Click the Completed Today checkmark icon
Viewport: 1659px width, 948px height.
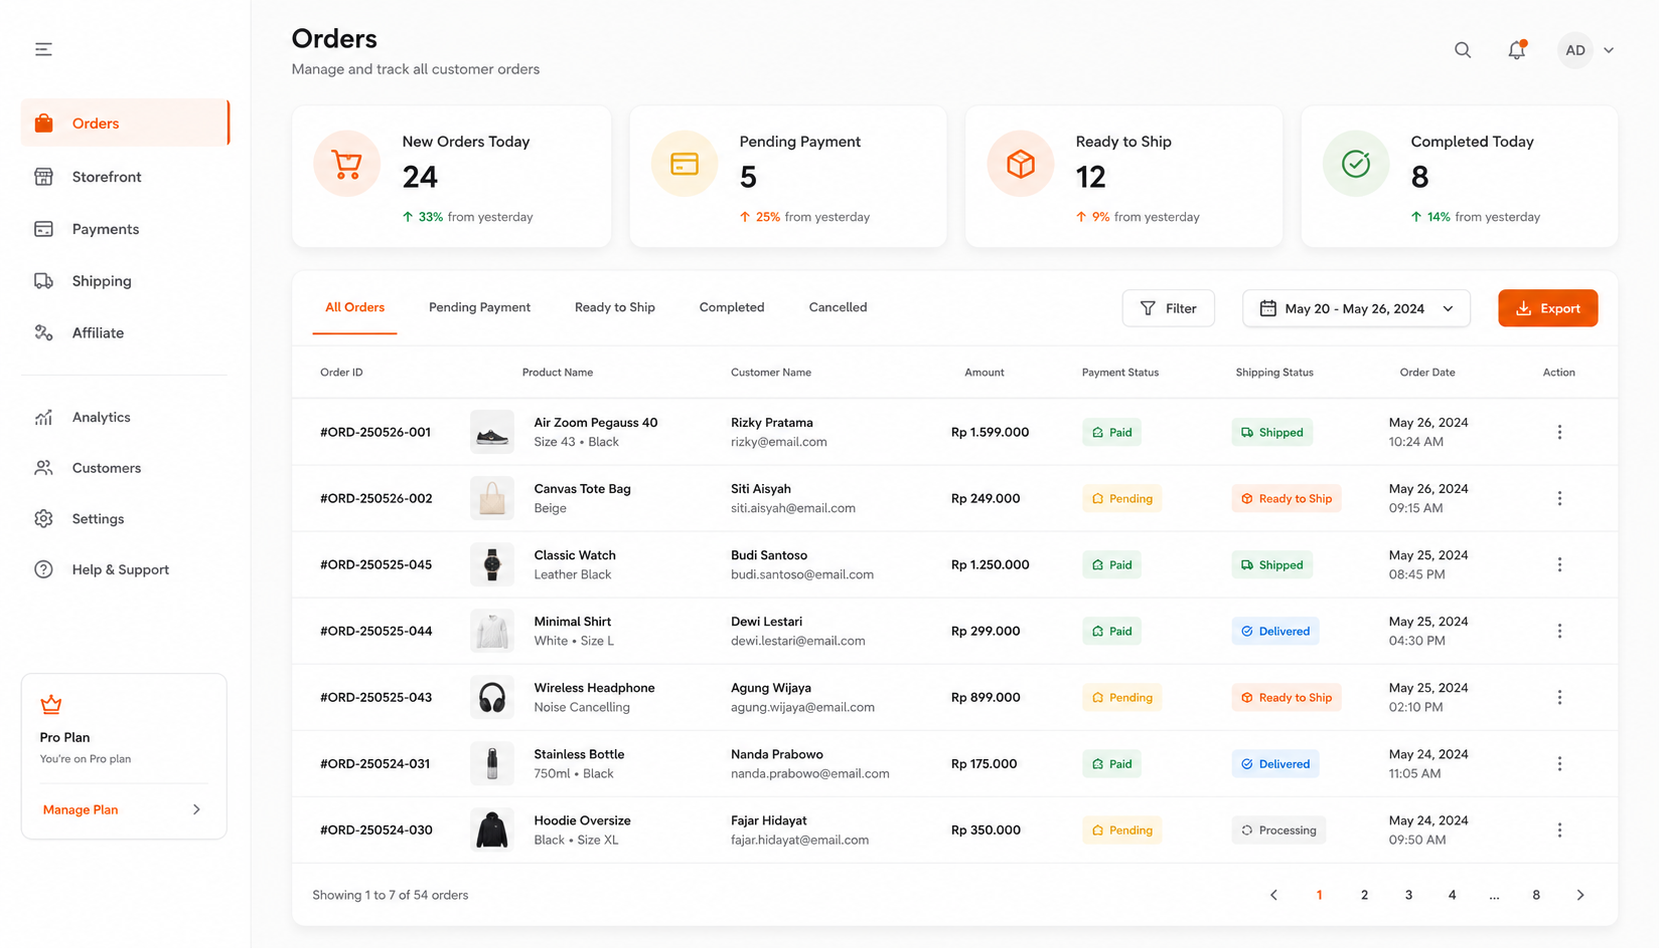[1356, 164]
